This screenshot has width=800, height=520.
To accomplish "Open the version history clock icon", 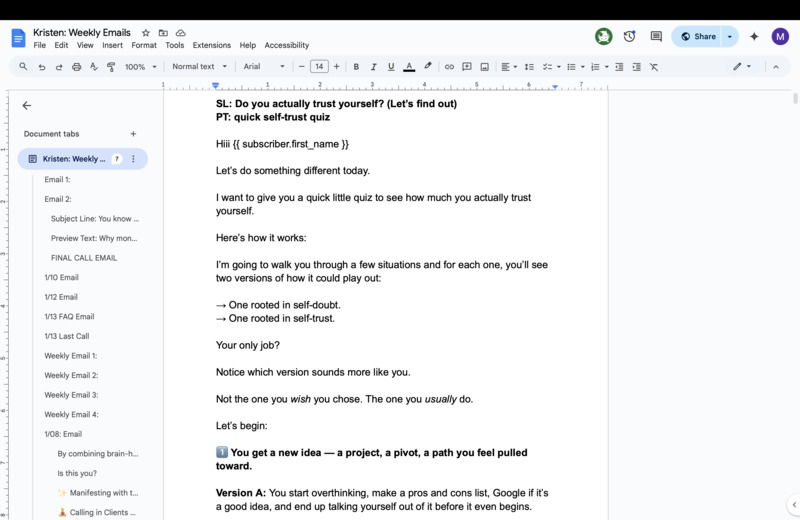I will (630, 36).
